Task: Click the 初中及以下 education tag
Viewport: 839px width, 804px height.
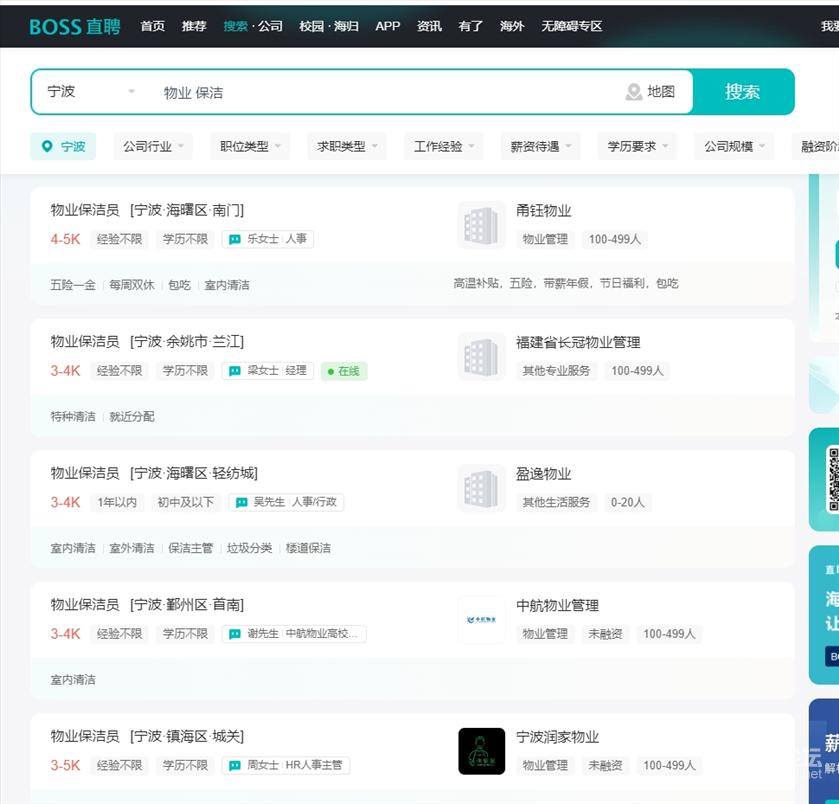Action: (186, 502)
